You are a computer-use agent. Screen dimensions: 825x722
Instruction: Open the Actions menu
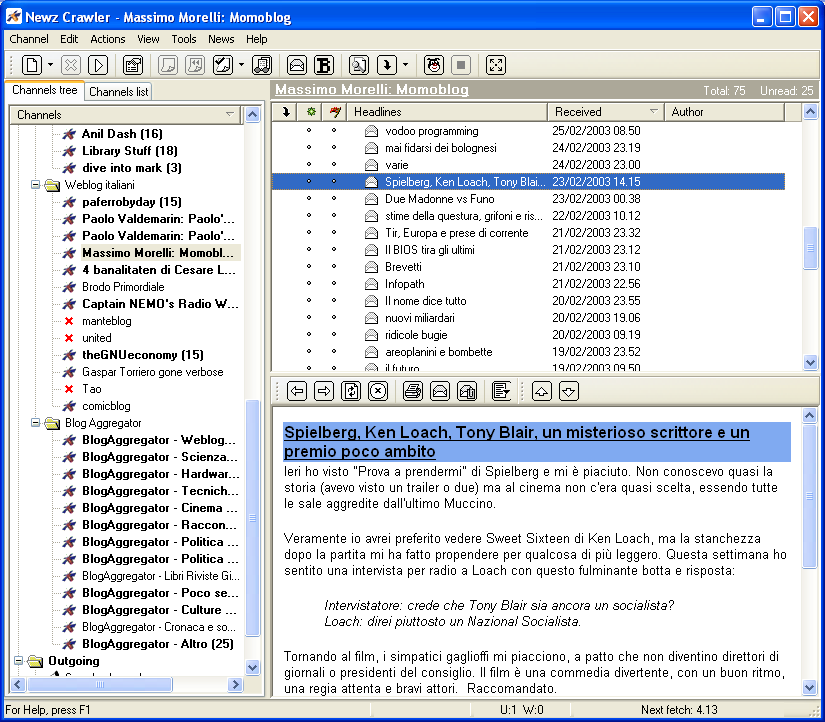tap(108, 39)
